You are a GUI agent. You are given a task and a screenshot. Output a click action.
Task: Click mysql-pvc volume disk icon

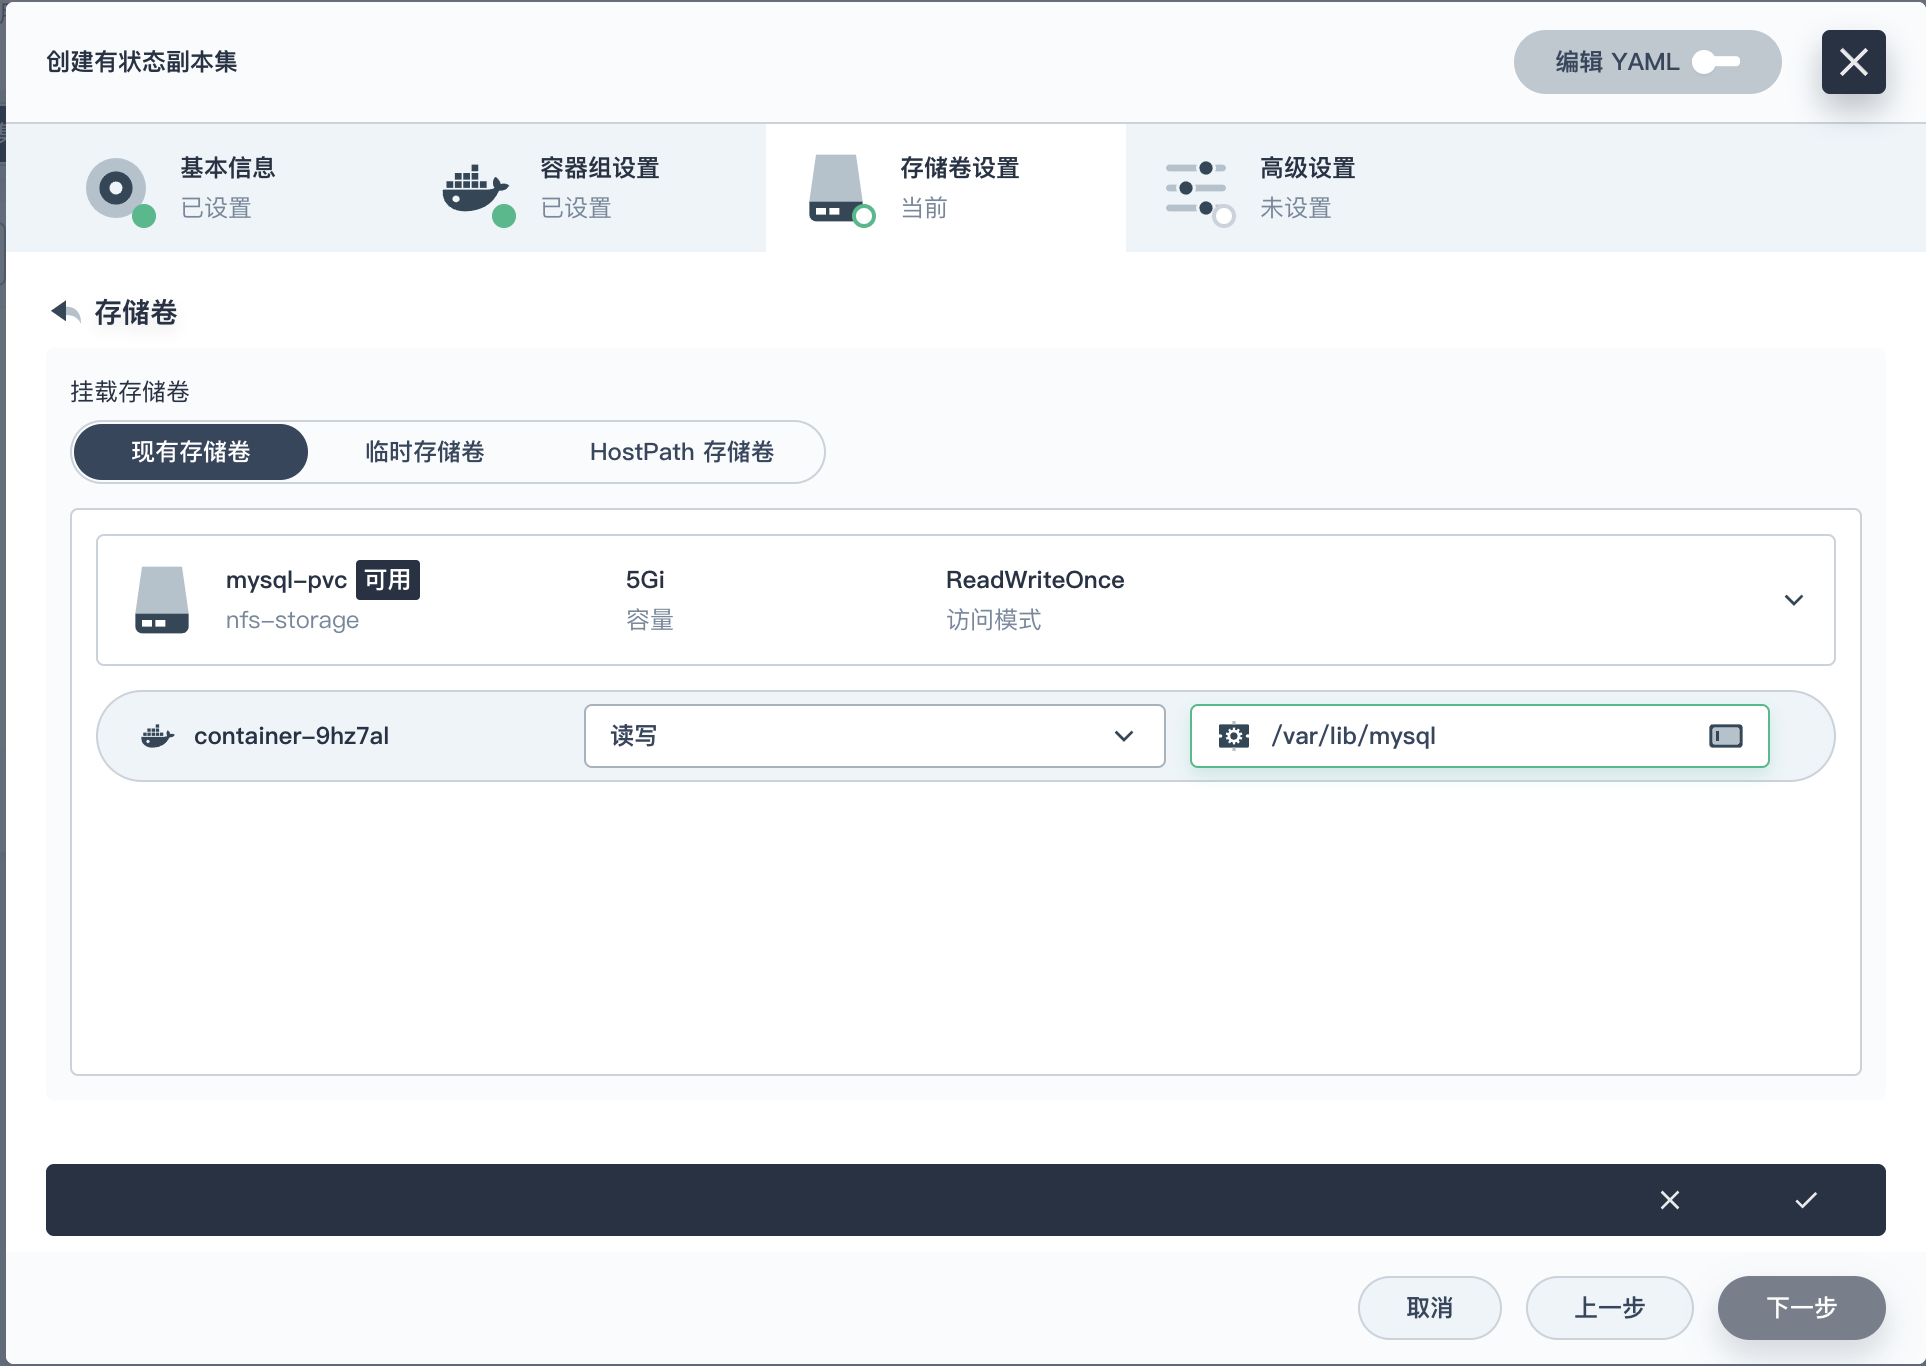(x=161, y=600)
